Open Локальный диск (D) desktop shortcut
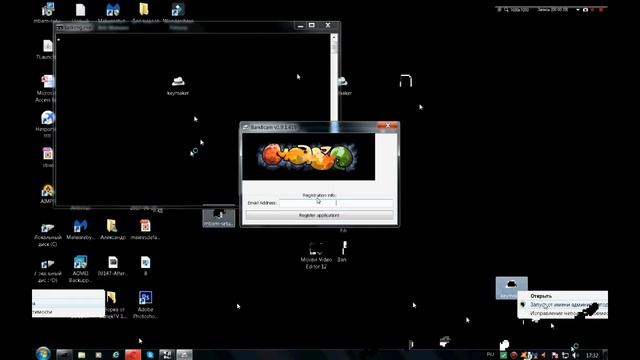This screenshot has width=640, height=360. 47,271
